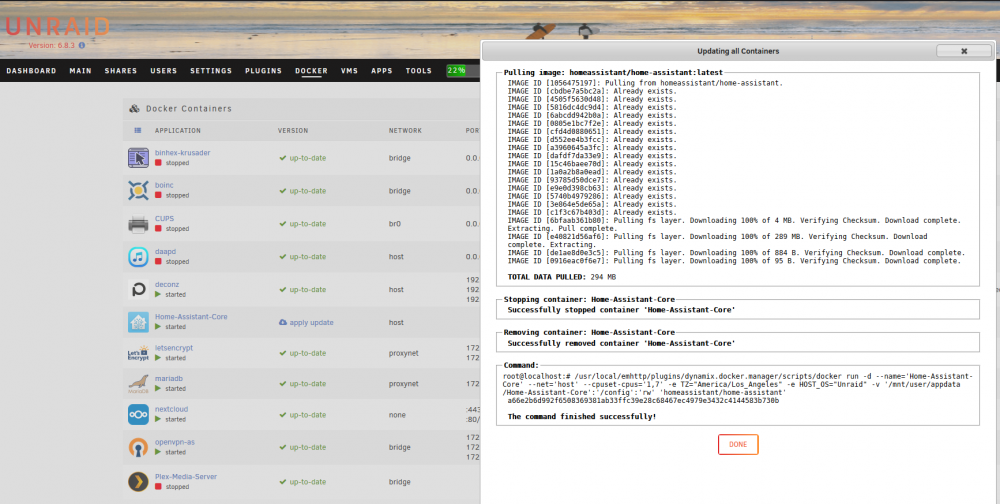1000x504 pixels.
Task: Click 'Successfully stopped container' message
Action: pyautogui.click(x=621, y=310)
